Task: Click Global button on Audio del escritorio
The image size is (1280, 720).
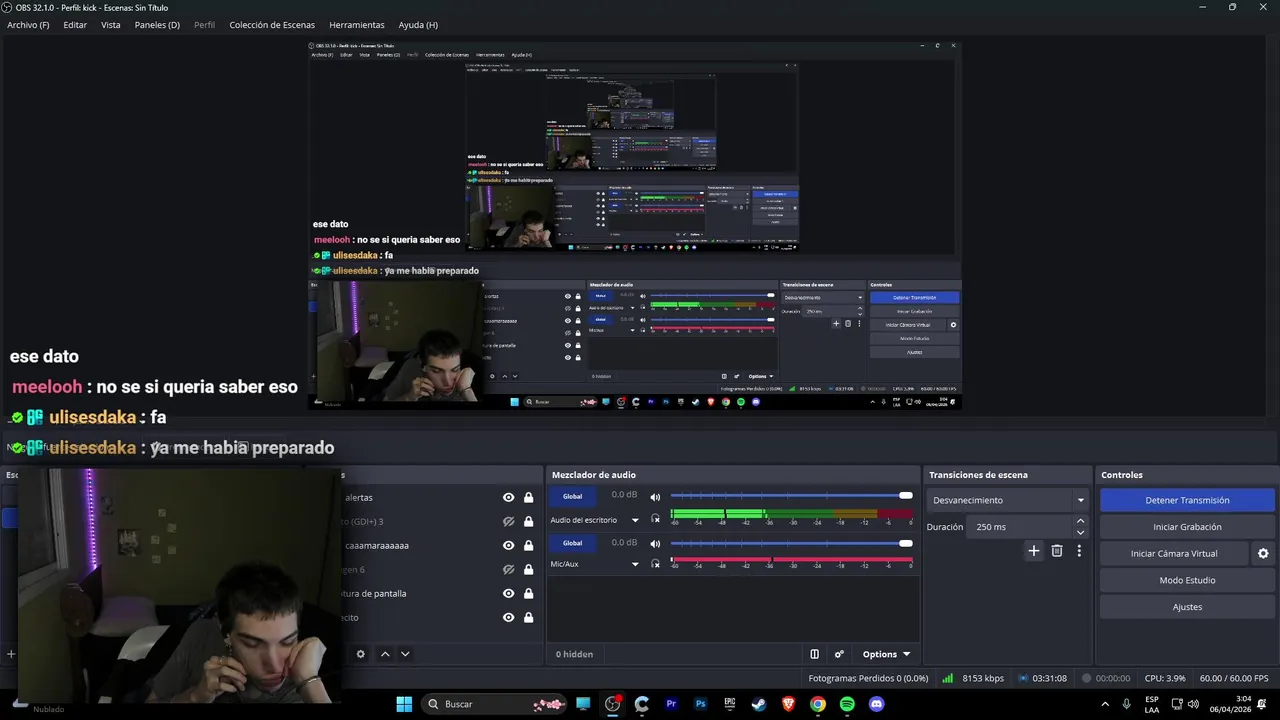Action: point(572,496)
